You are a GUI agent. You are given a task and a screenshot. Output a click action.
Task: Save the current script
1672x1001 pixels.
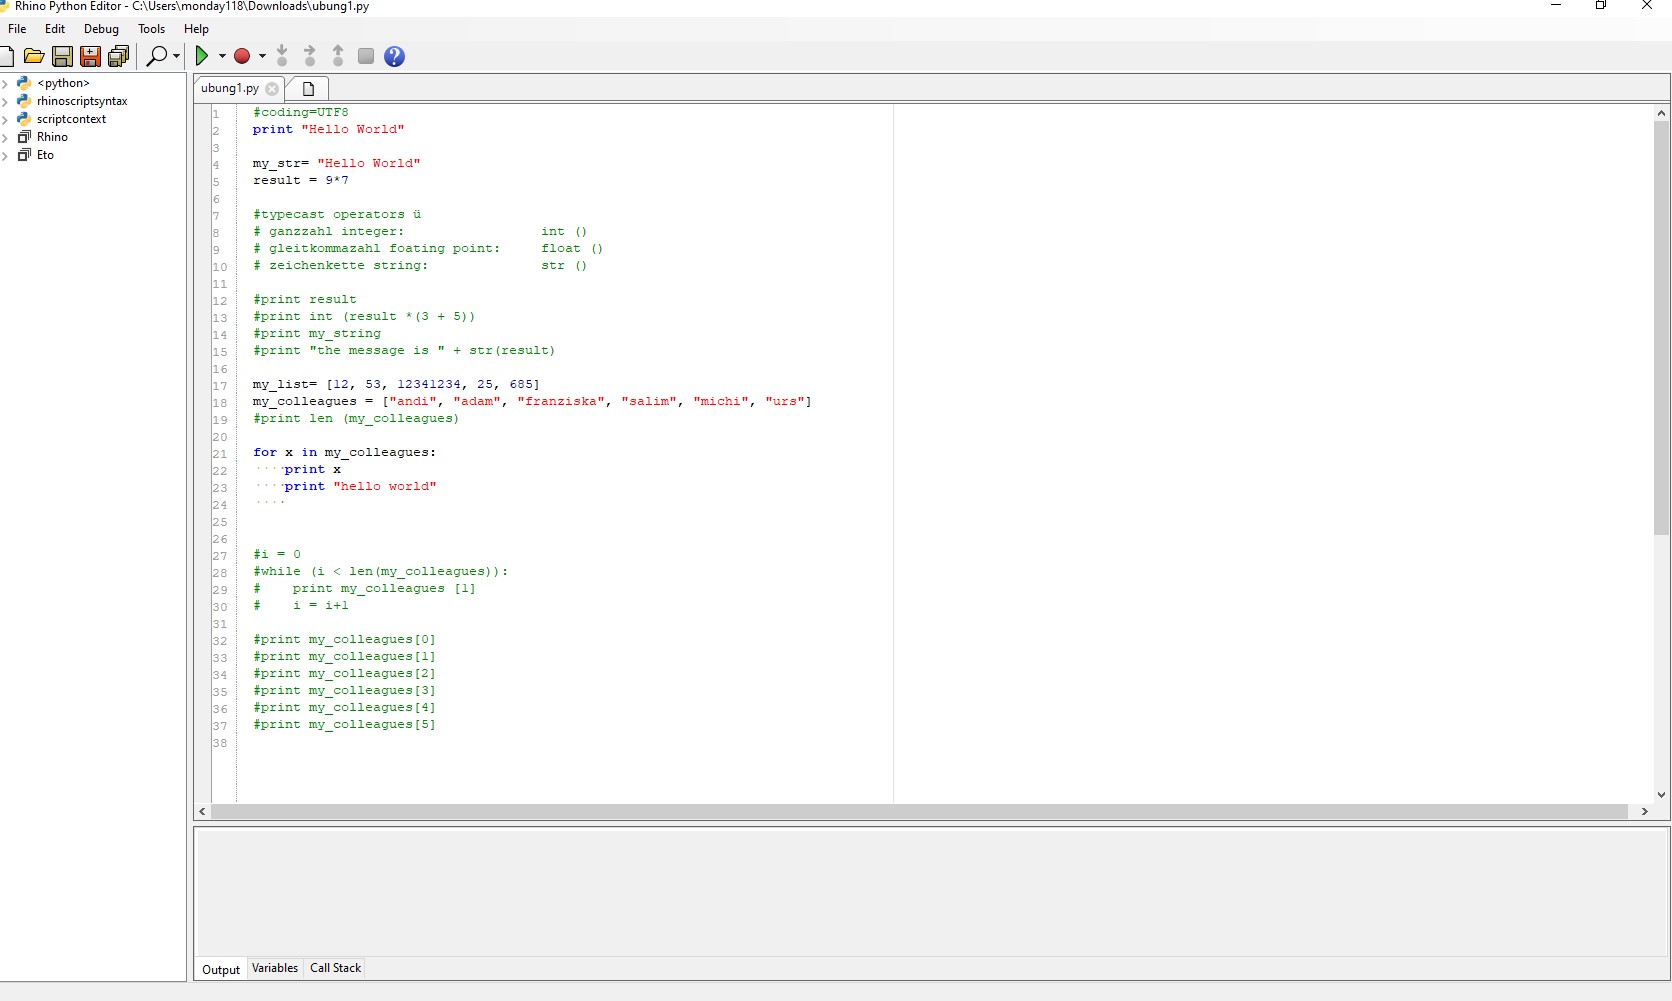pyautogui.click(x=62, y=56)
